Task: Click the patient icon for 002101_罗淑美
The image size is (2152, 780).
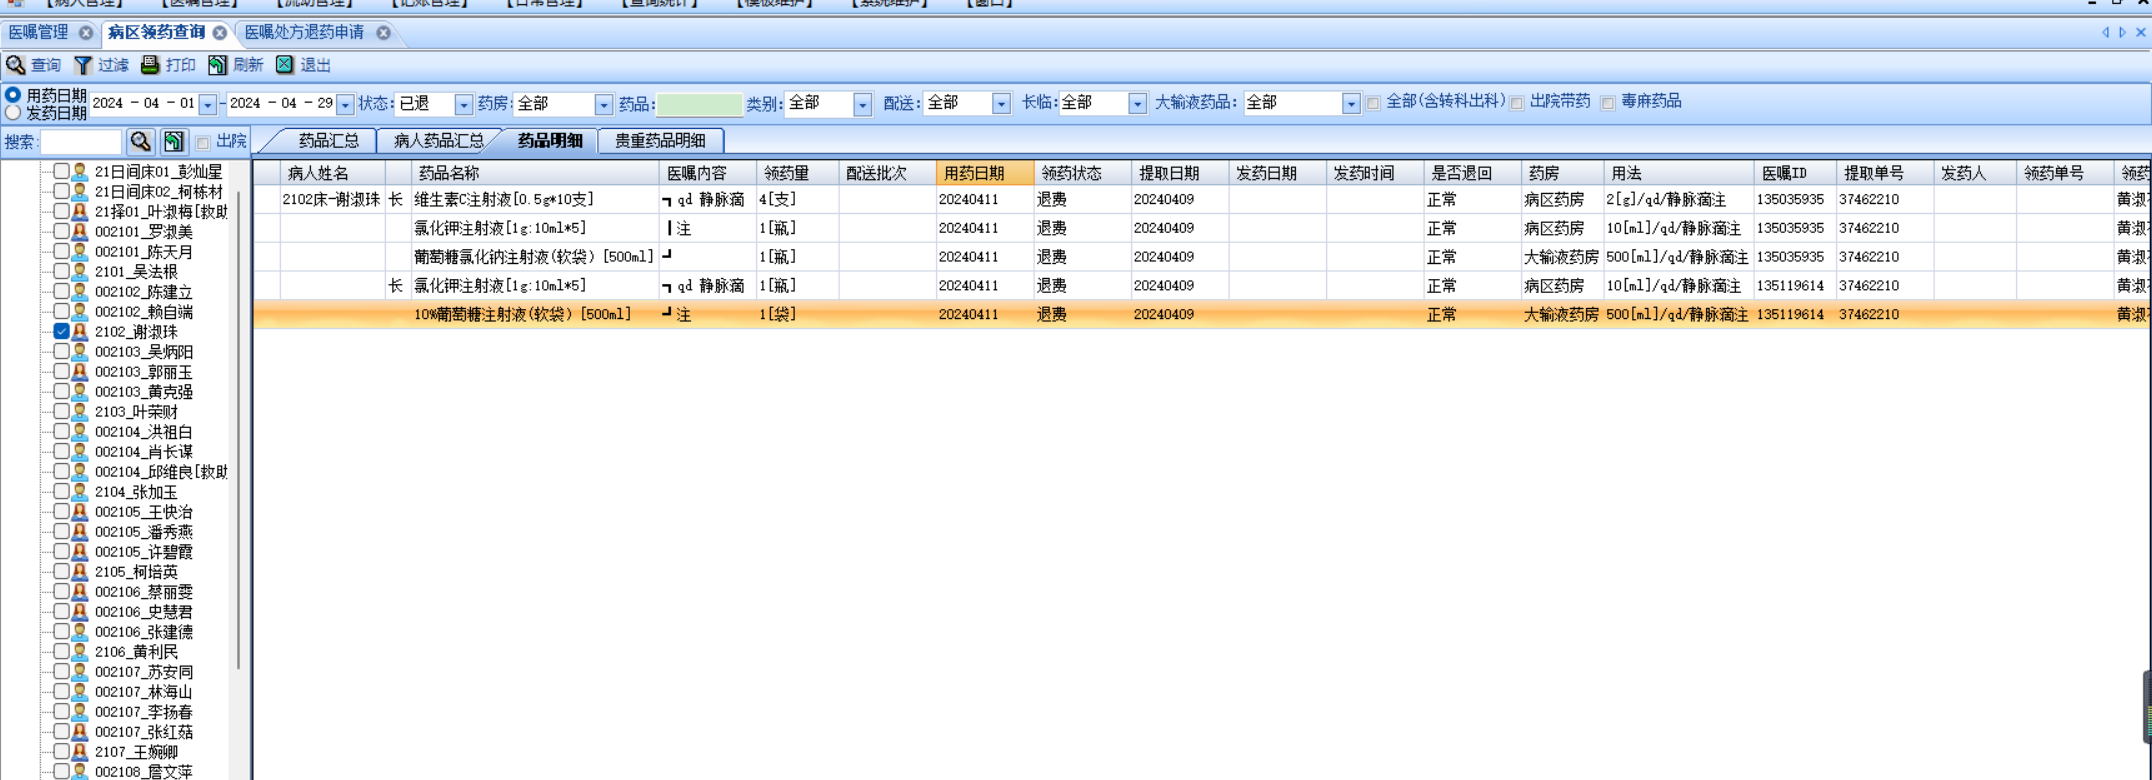Action: 80,232
